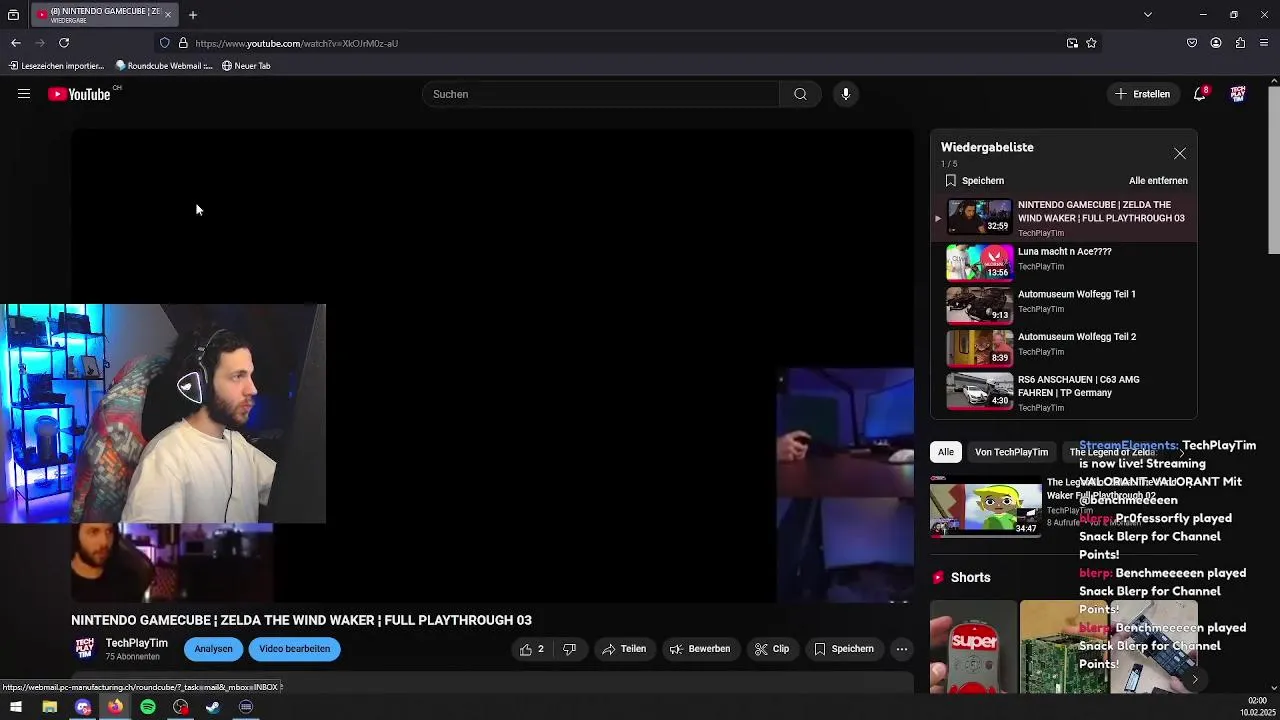Open Firefox extensions puzzle icon
This screenshot has height=720, width=1280.
(1240, 43)
